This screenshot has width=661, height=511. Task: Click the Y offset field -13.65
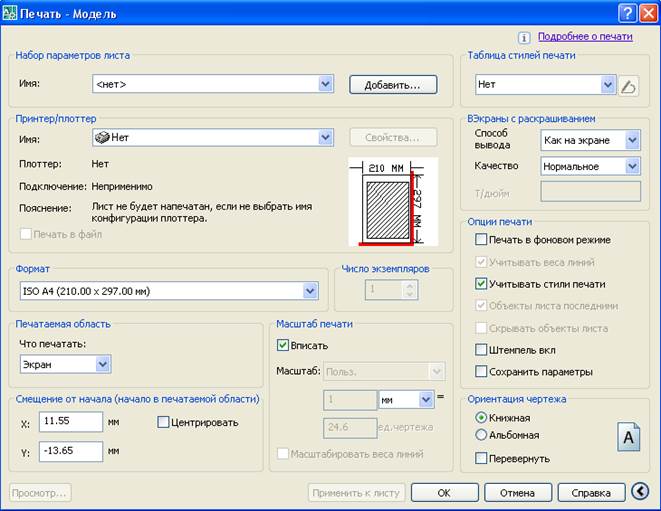71,452
